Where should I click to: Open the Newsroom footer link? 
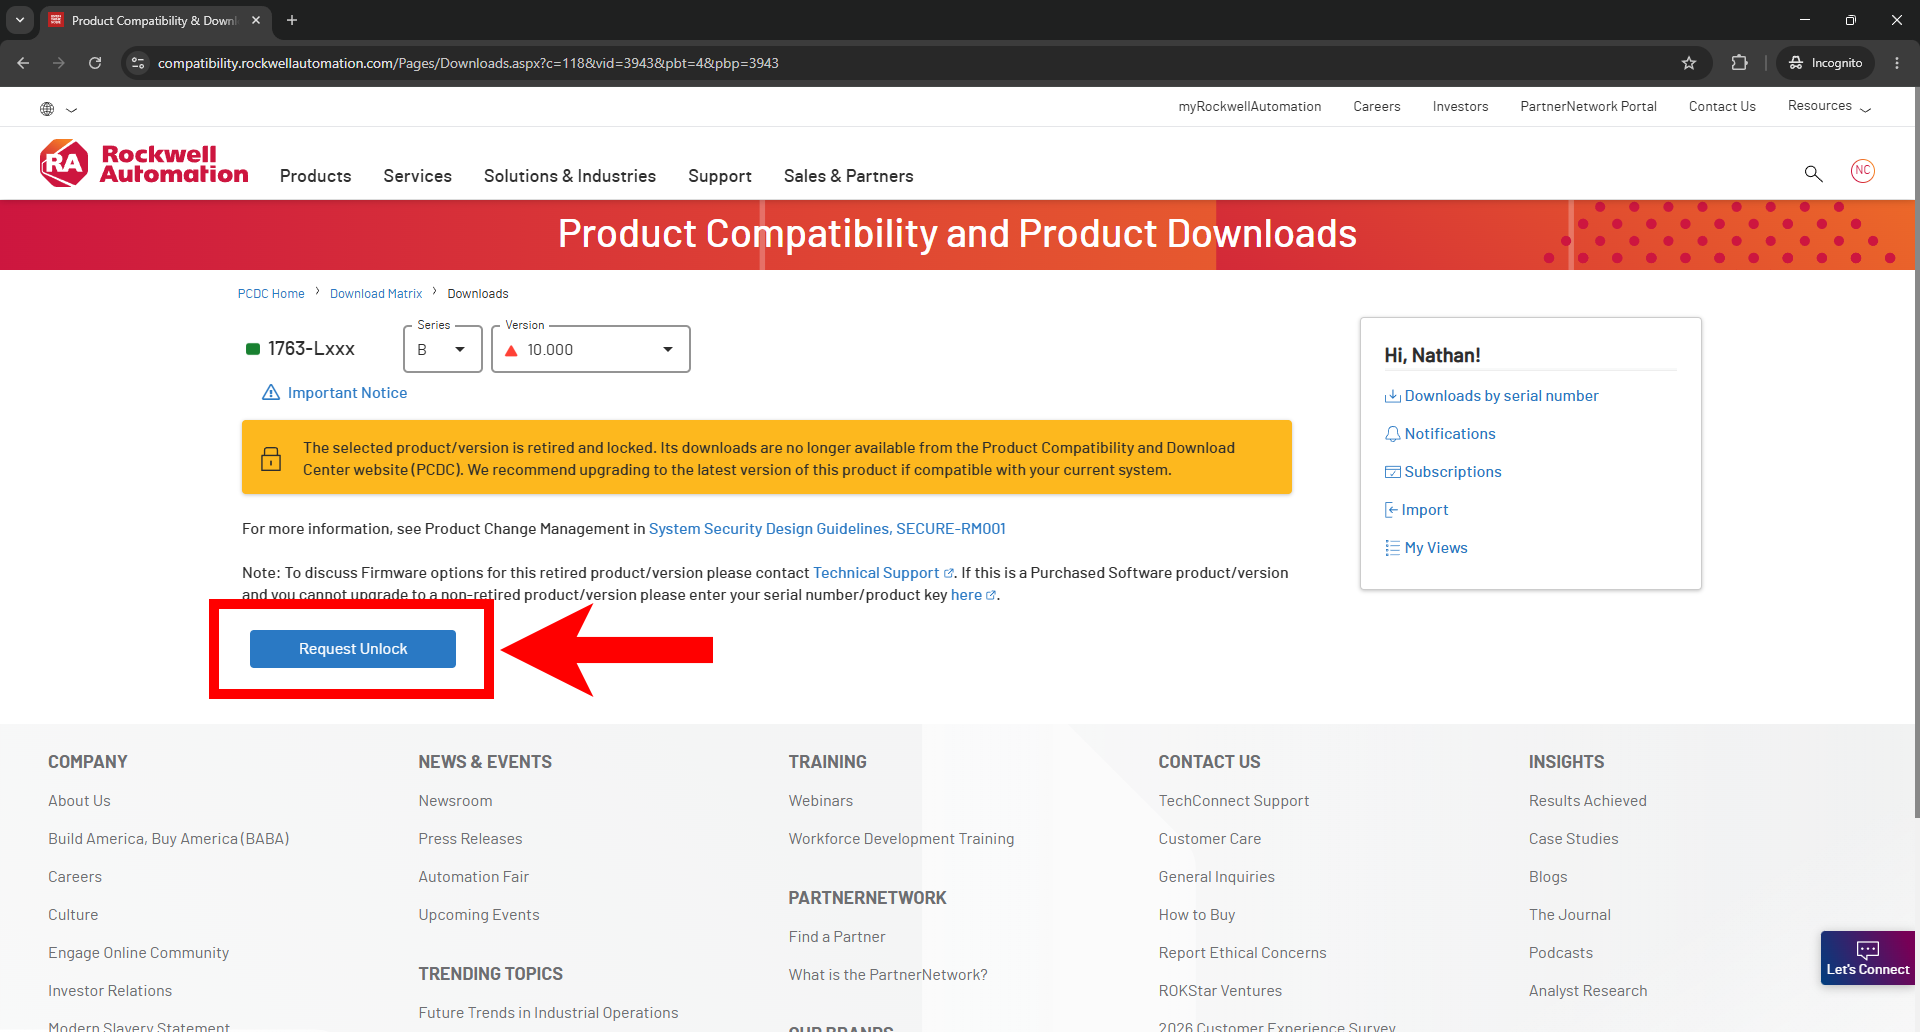coord(455,801)
